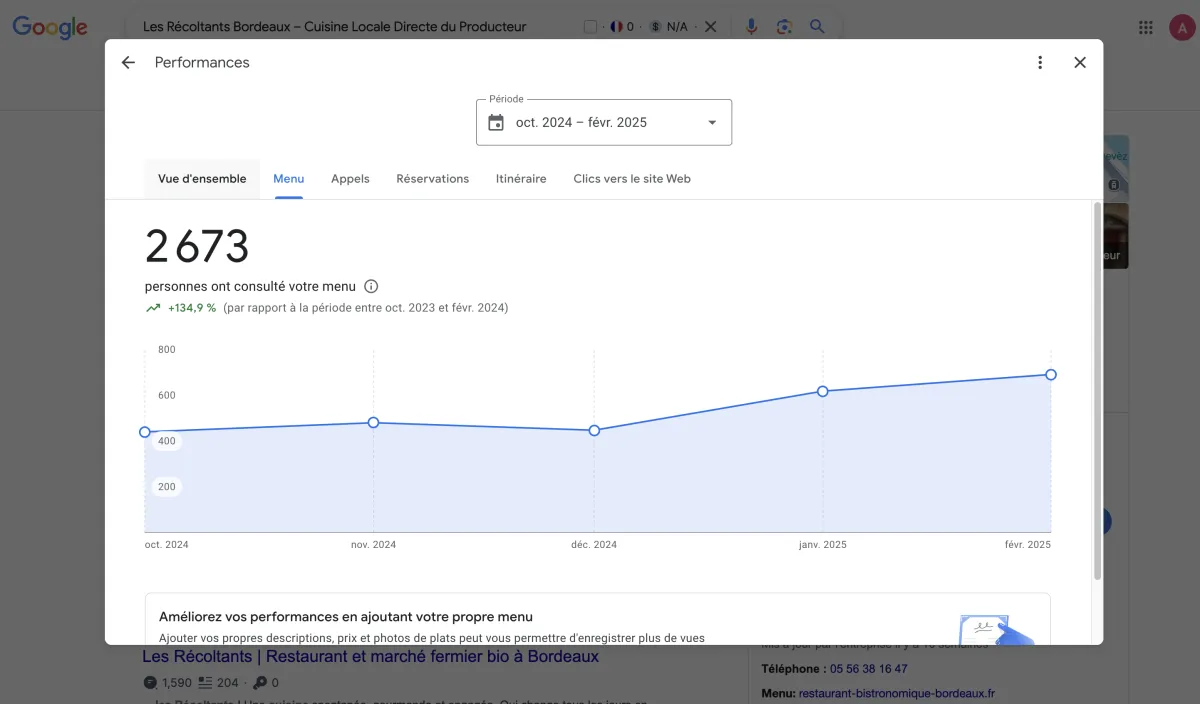Switch to Itinéraire tab
1200x704 pixels.
521,179
